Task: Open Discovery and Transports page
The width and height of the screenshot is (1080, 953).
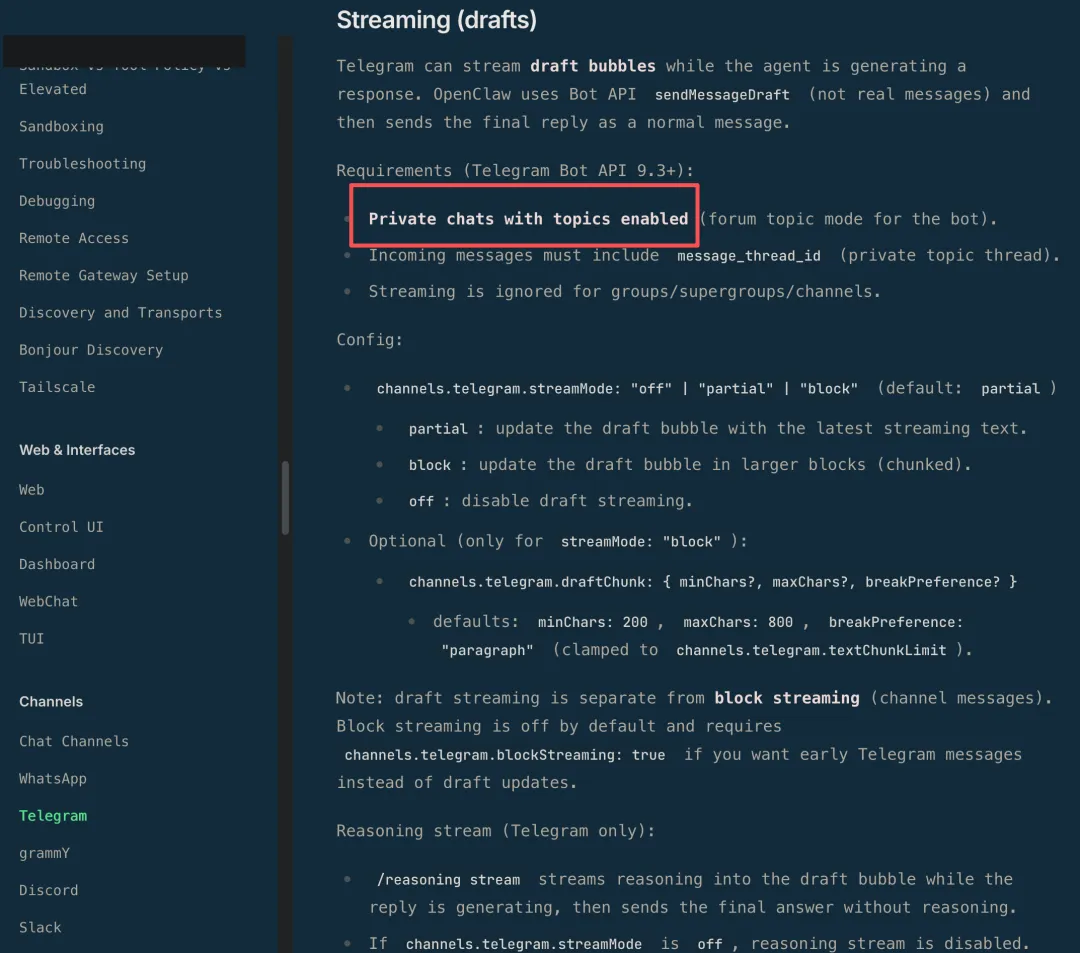Action: pos(121,313)
